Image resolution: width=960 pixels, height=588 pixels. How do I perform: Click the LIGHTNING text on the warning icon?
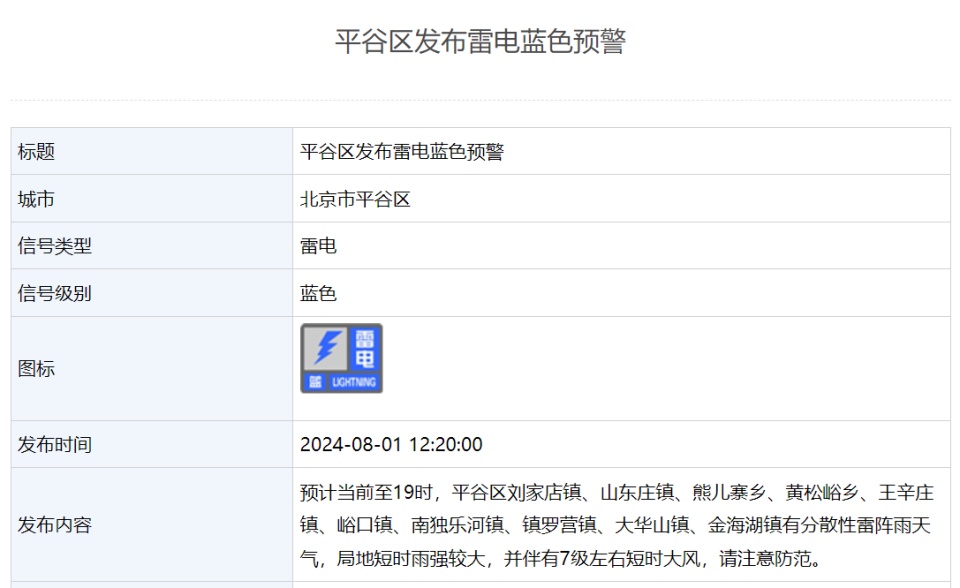[x=354, y=382]
